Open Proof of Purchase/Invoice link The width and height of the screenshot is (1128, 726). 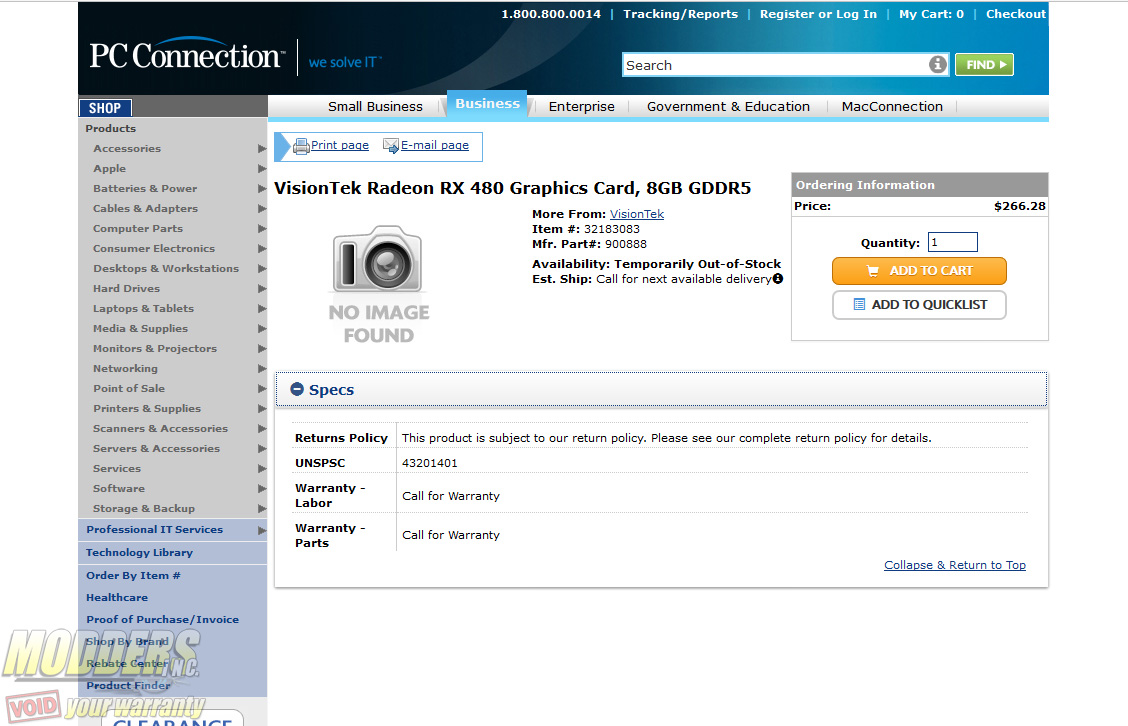pyautogui.click(x=163, y=620)
